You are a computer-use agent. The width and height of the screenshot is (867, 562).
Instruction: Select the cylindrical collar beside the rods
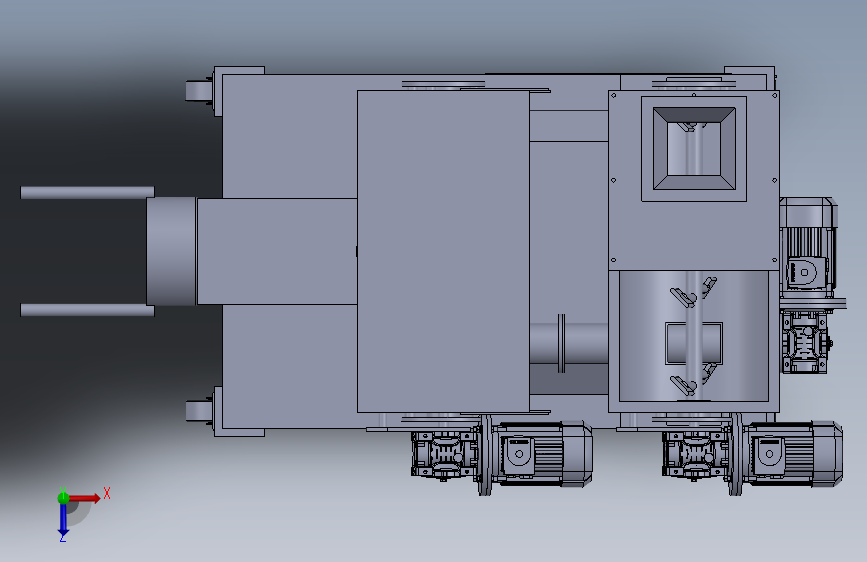click(171, 251)
